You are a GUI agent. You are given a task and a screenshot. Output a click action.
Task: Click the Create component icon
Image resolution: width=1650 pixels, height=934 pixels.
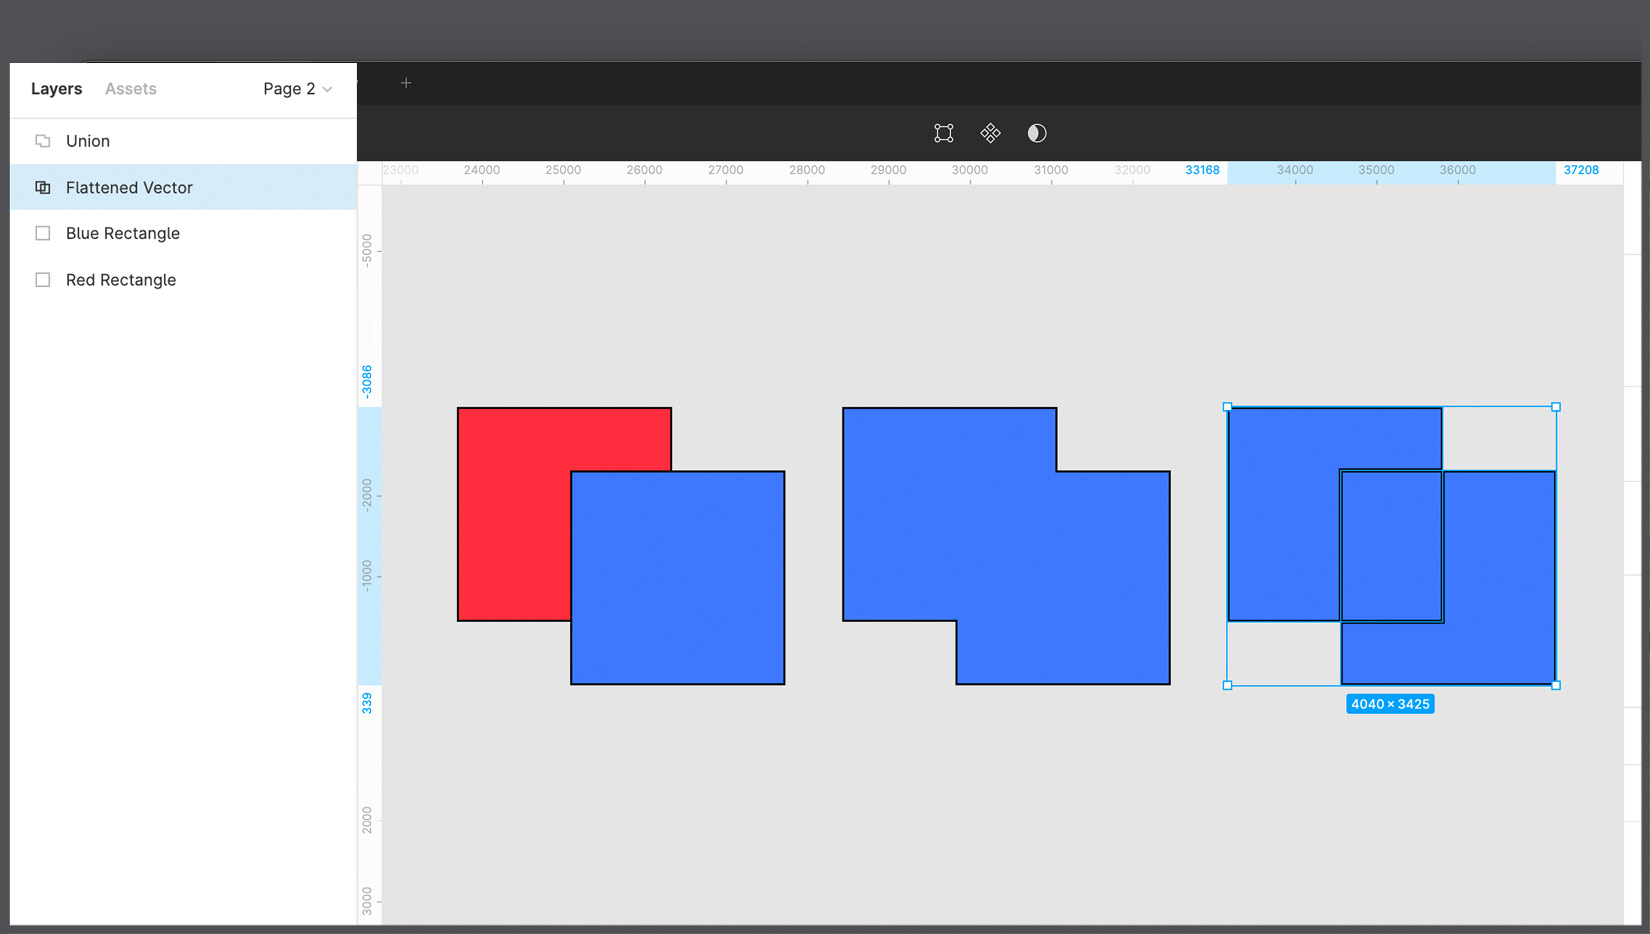point(990,132)
